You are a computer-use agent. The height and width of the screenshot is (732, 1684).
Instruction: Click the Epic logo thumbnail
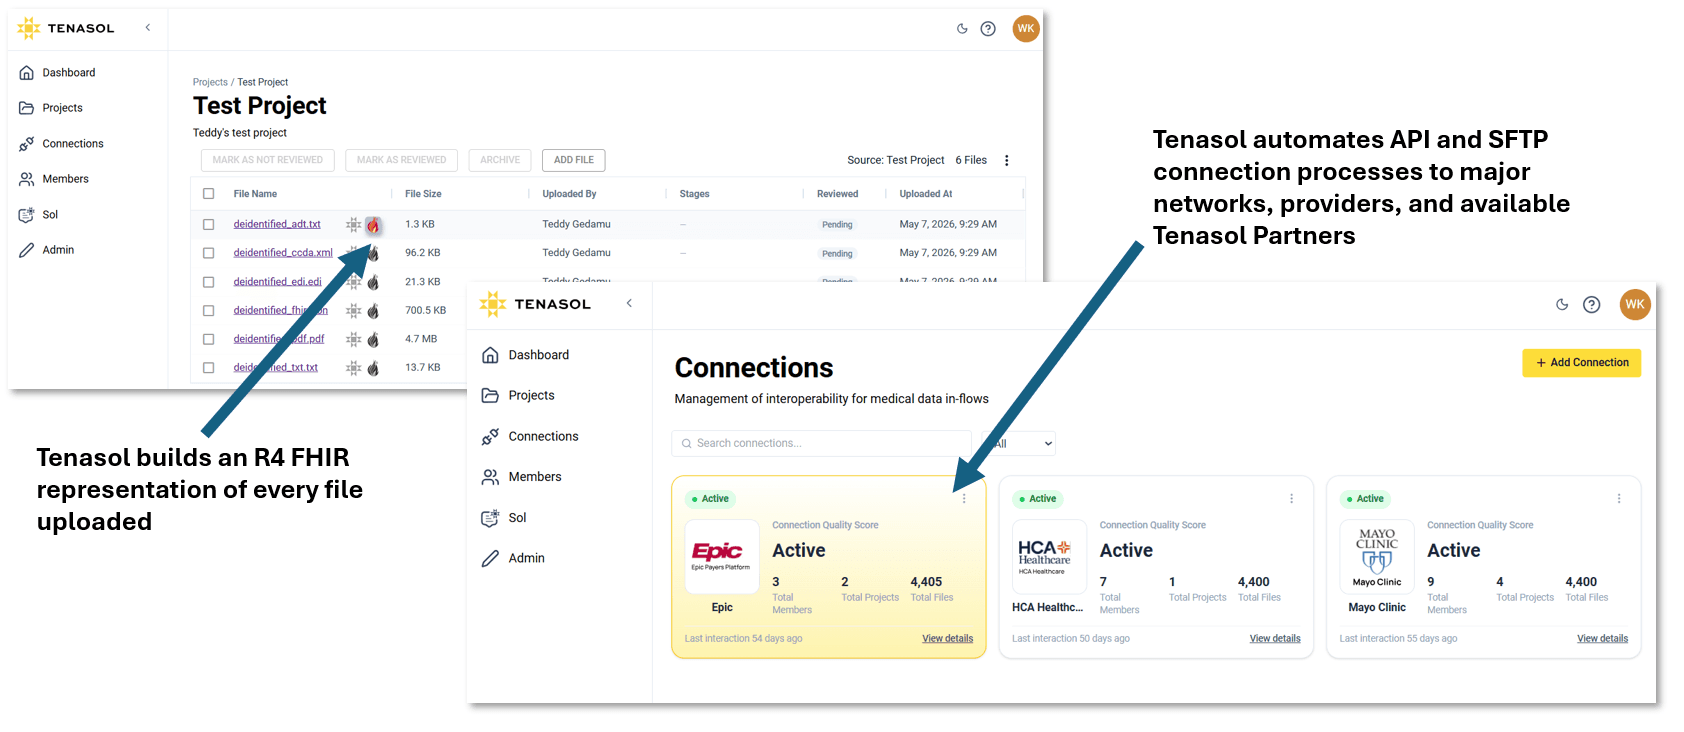[x=721, y=557]
